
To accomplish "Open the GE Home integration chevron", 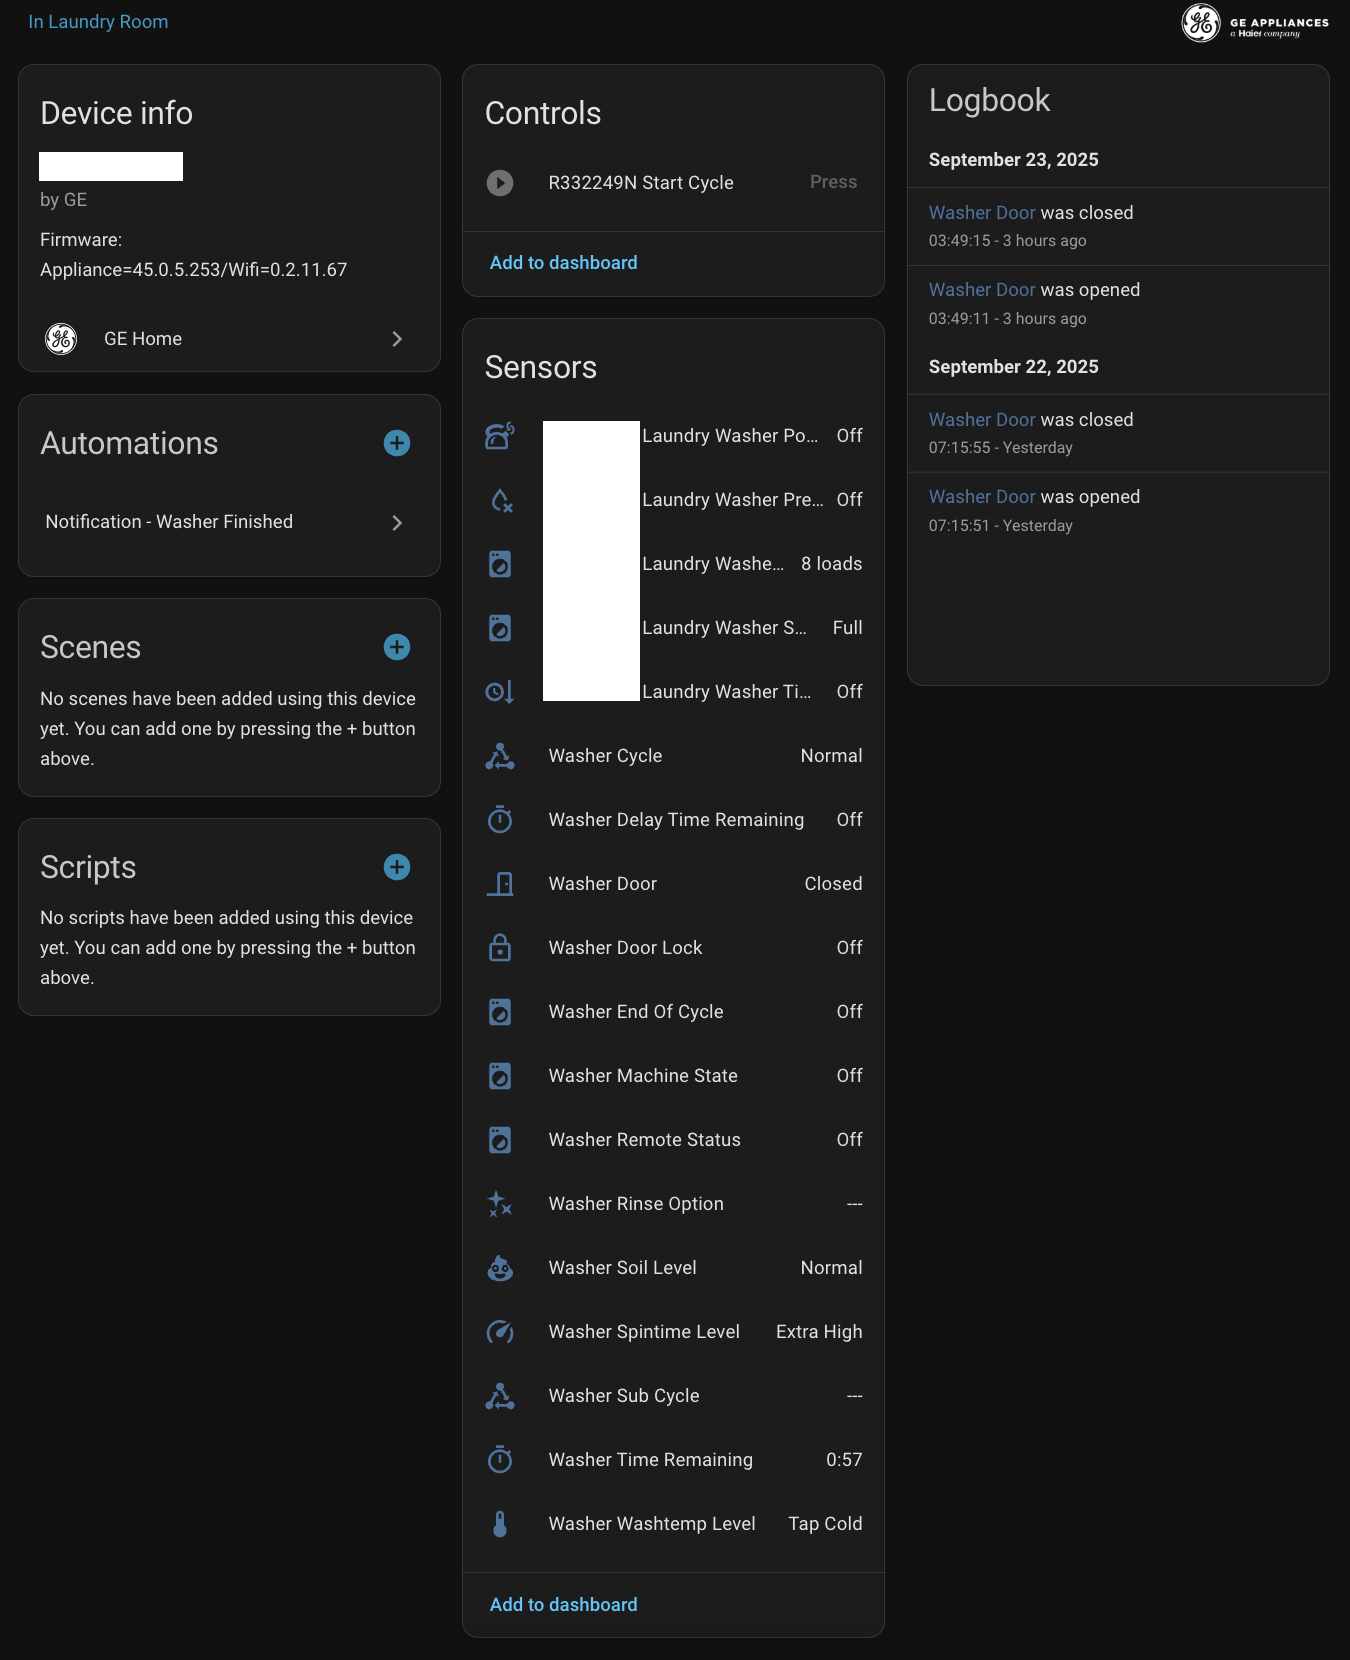I will point(397,339).
